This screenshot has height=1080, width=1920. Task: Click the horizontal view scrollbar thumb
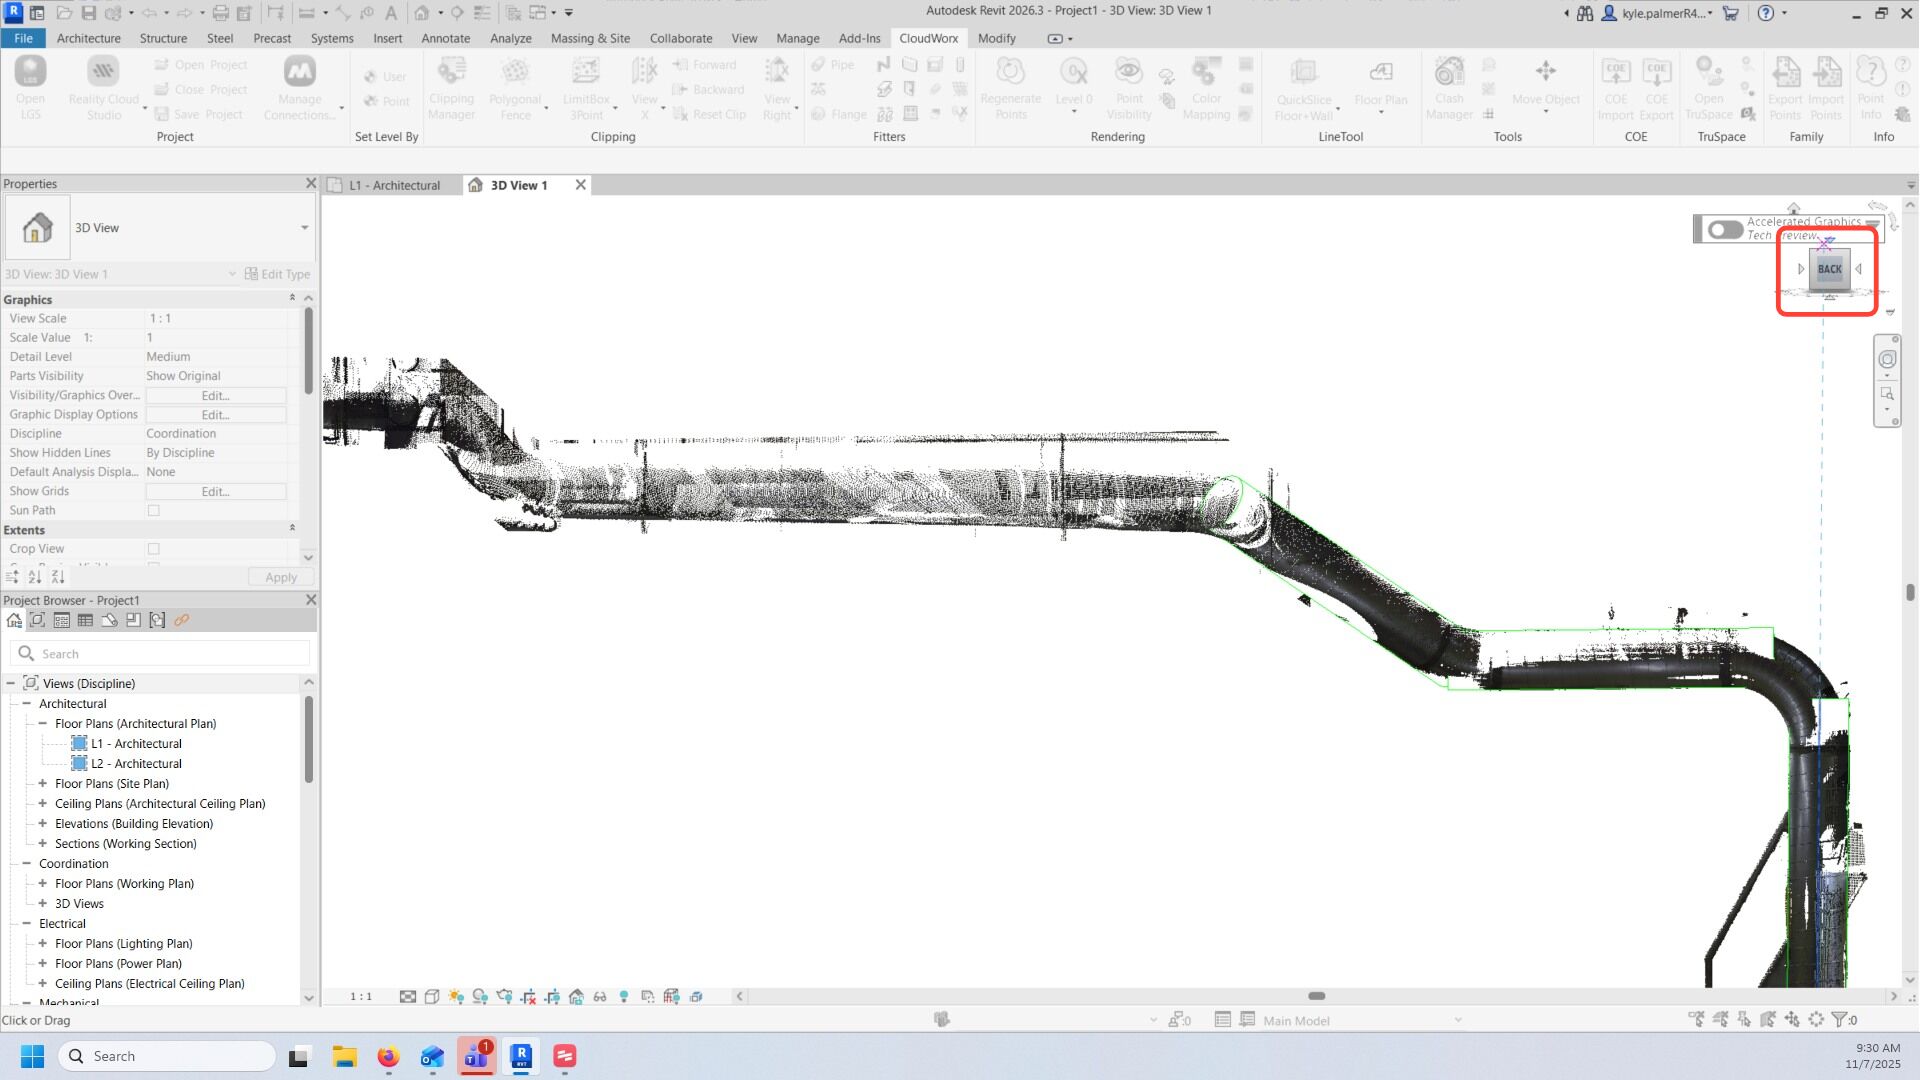point(1316,996)
